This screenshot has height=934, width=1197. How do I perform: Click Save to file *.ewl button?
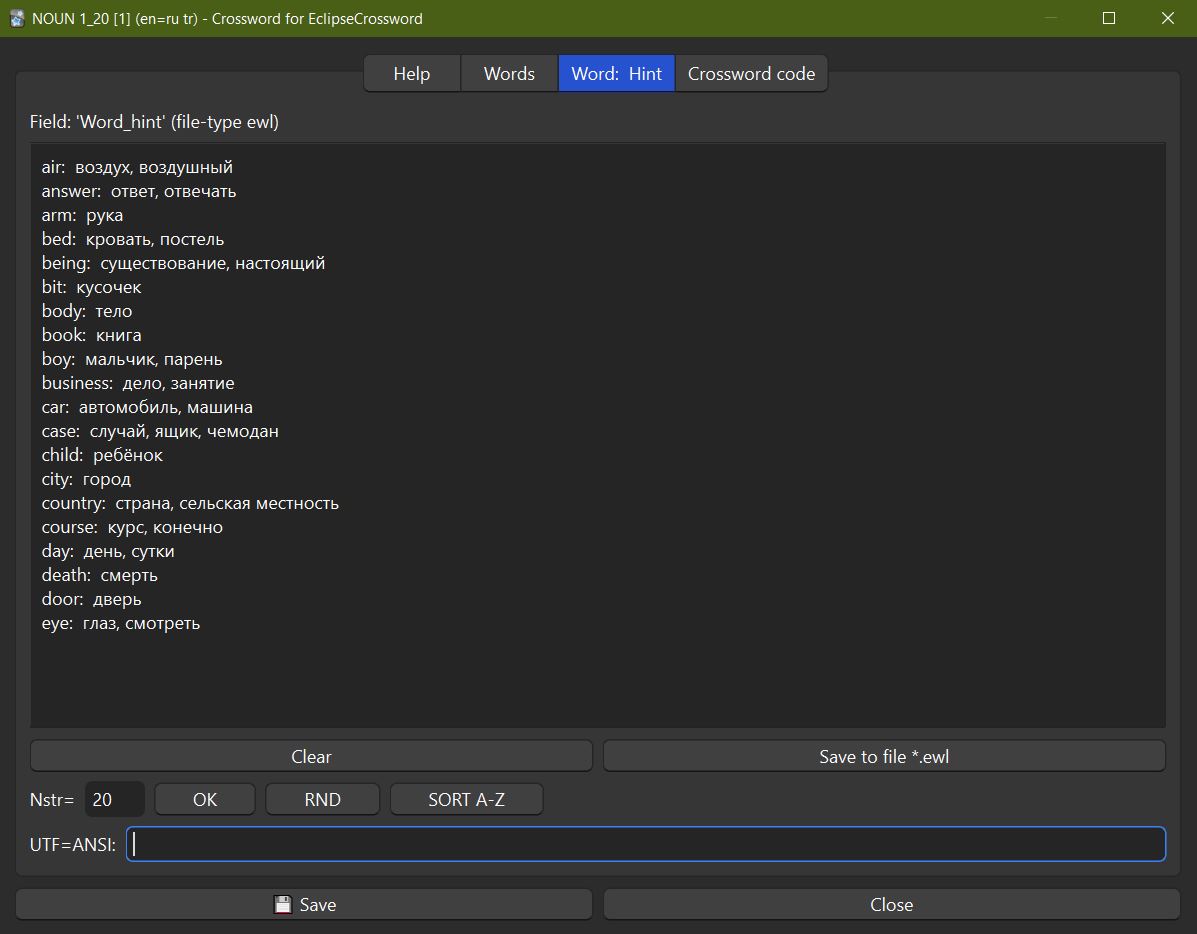883,757
